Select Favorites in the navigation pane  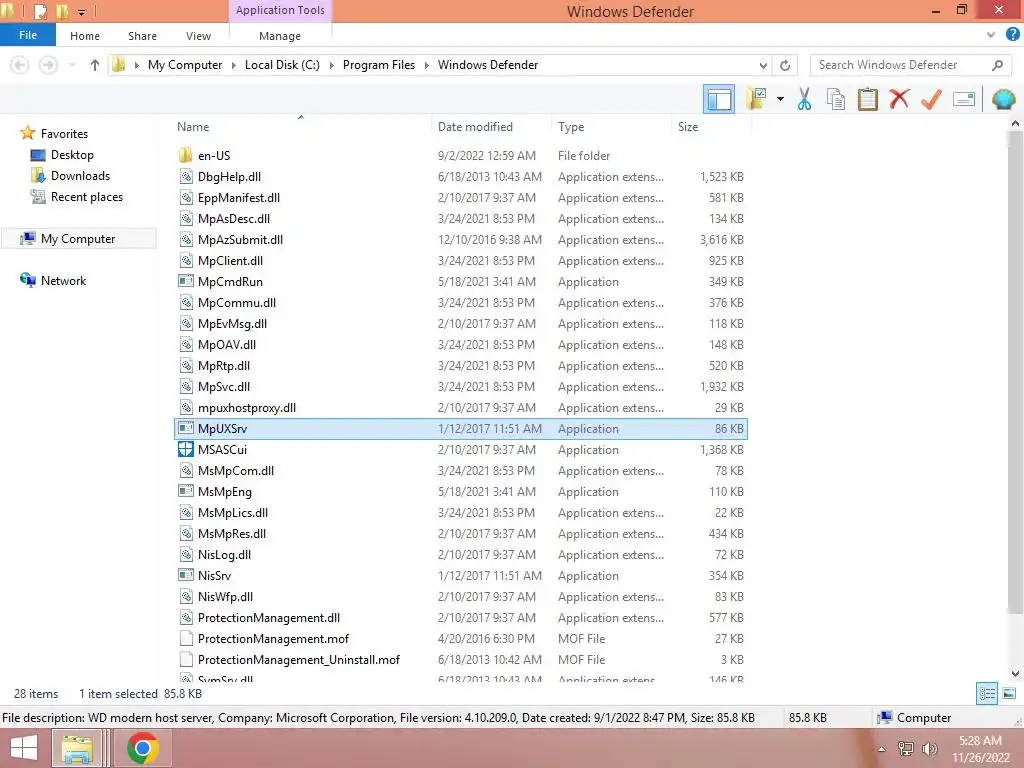[x=64, y=133]
